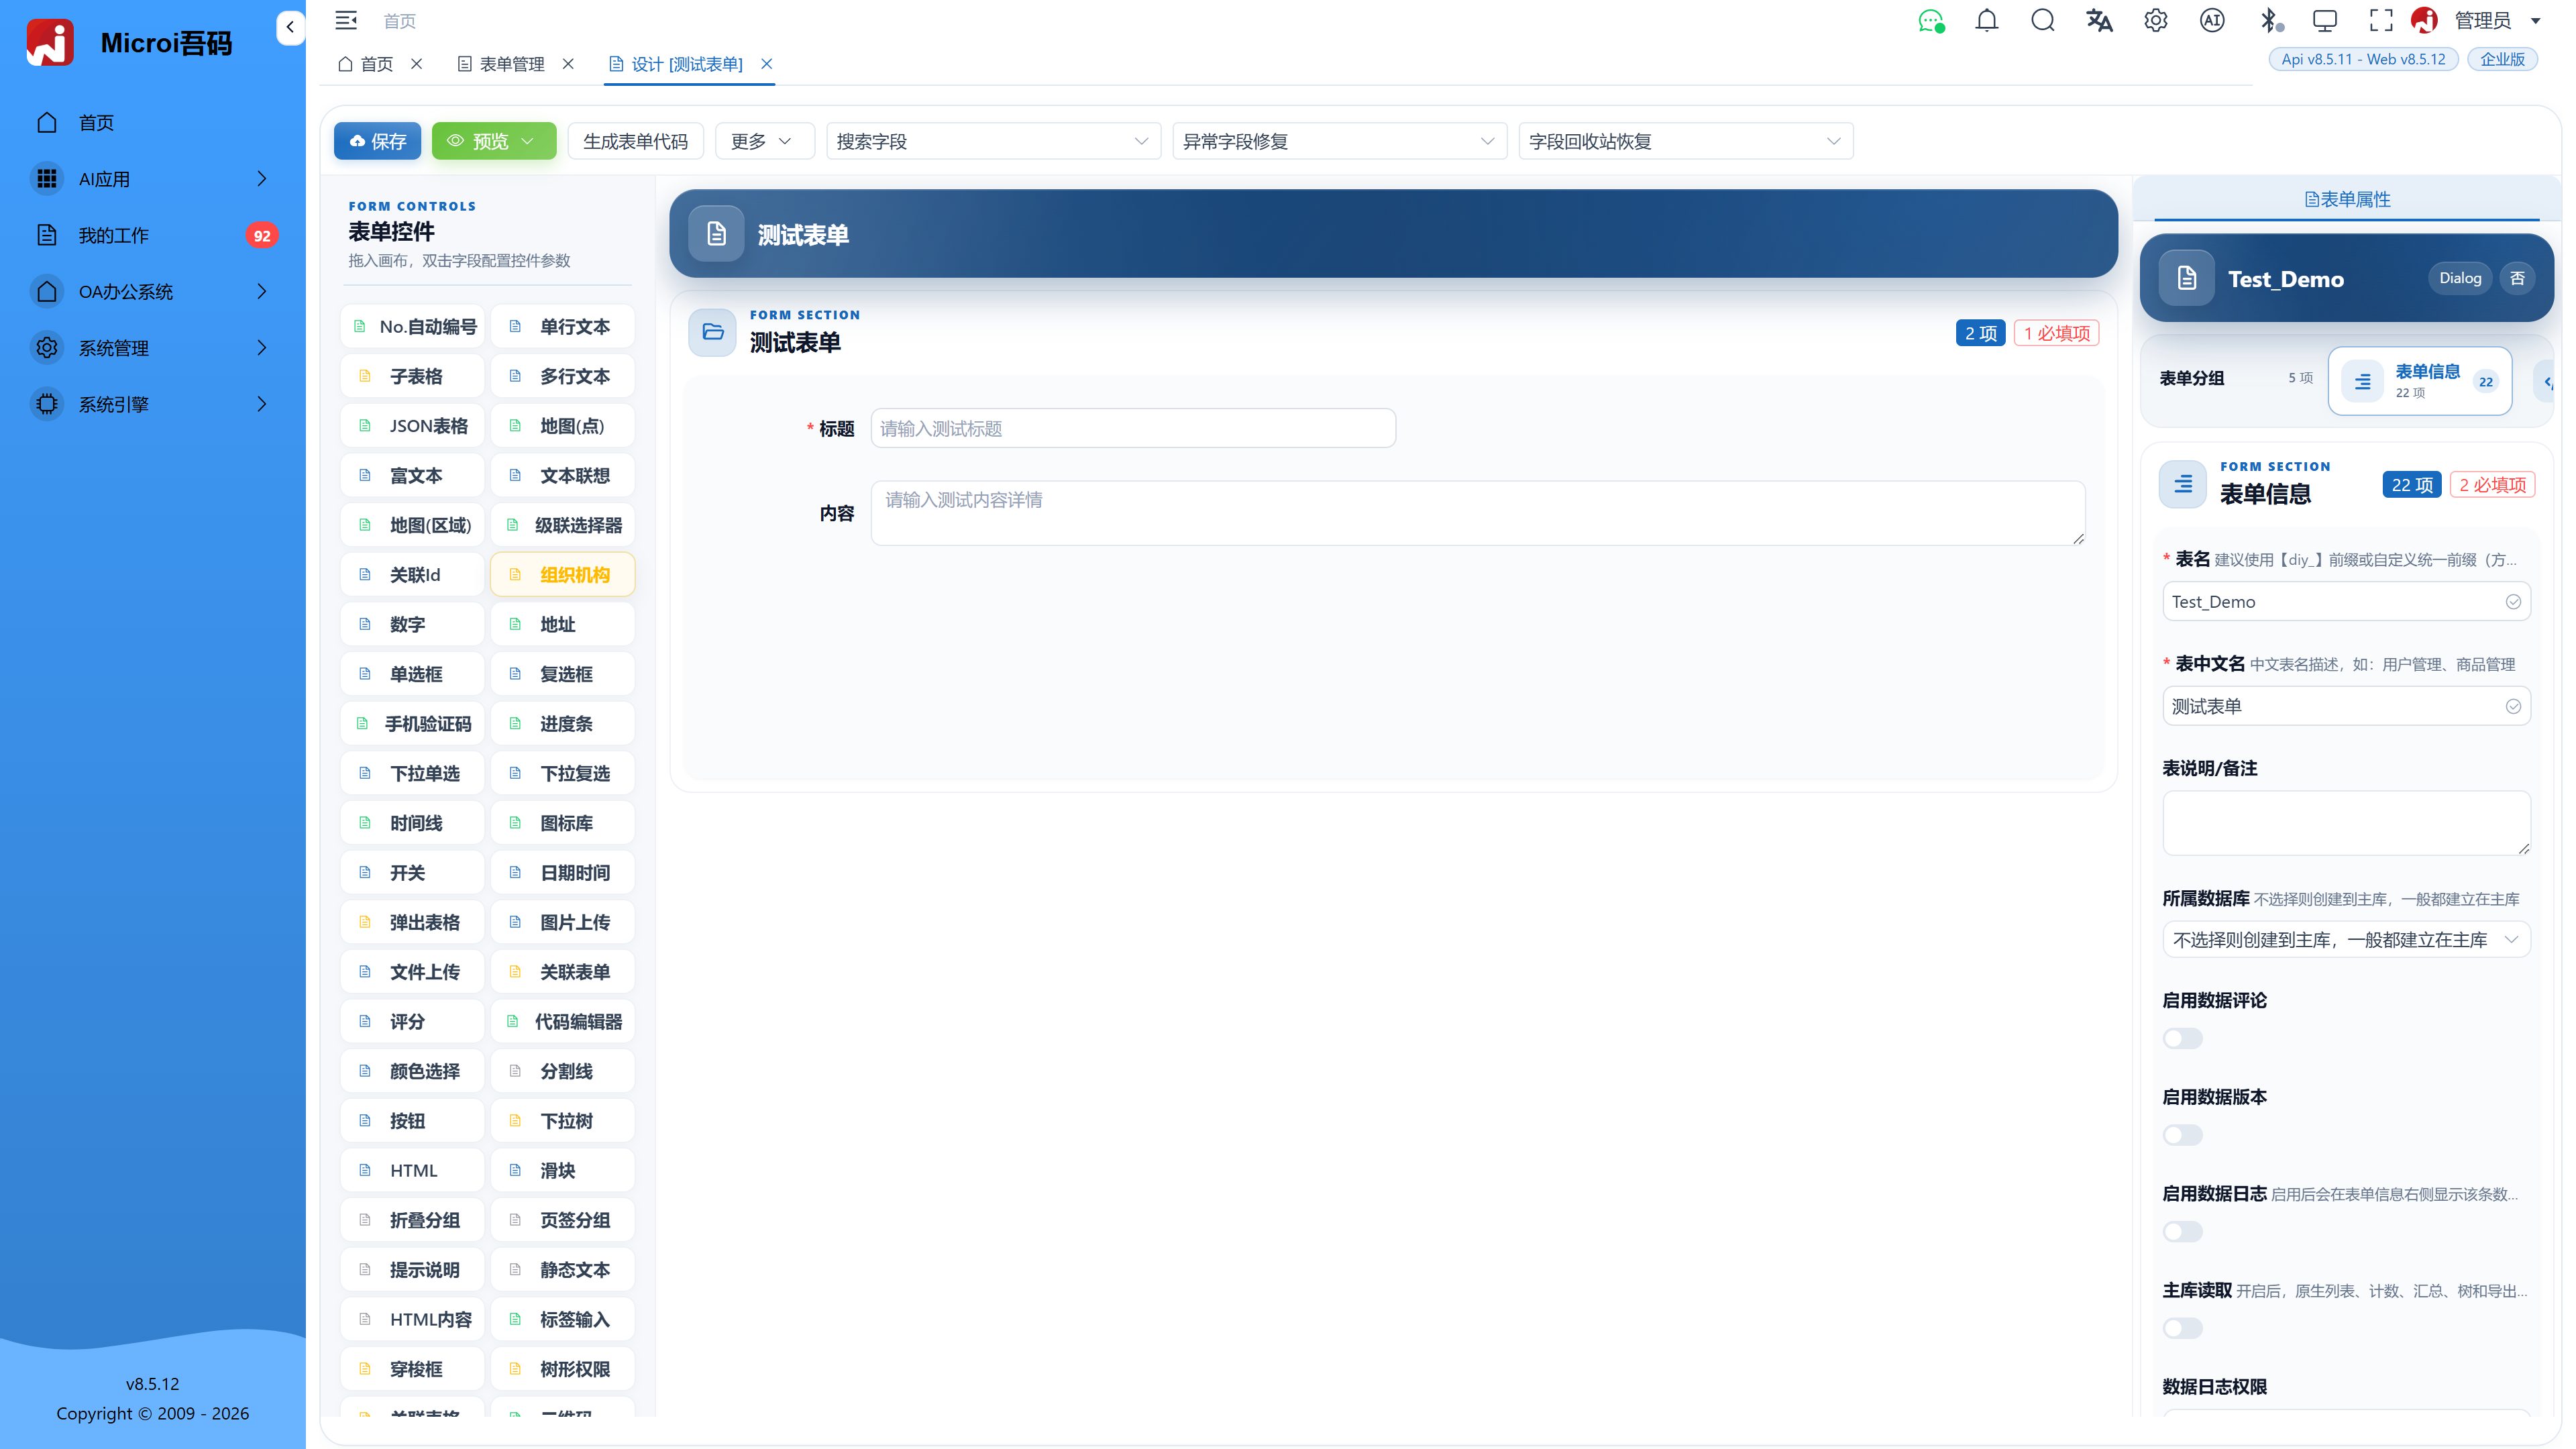Select the 表单信息 group card
Image resolution: width=2576 pixels, height=1449 pixels.
point(2419,381)
